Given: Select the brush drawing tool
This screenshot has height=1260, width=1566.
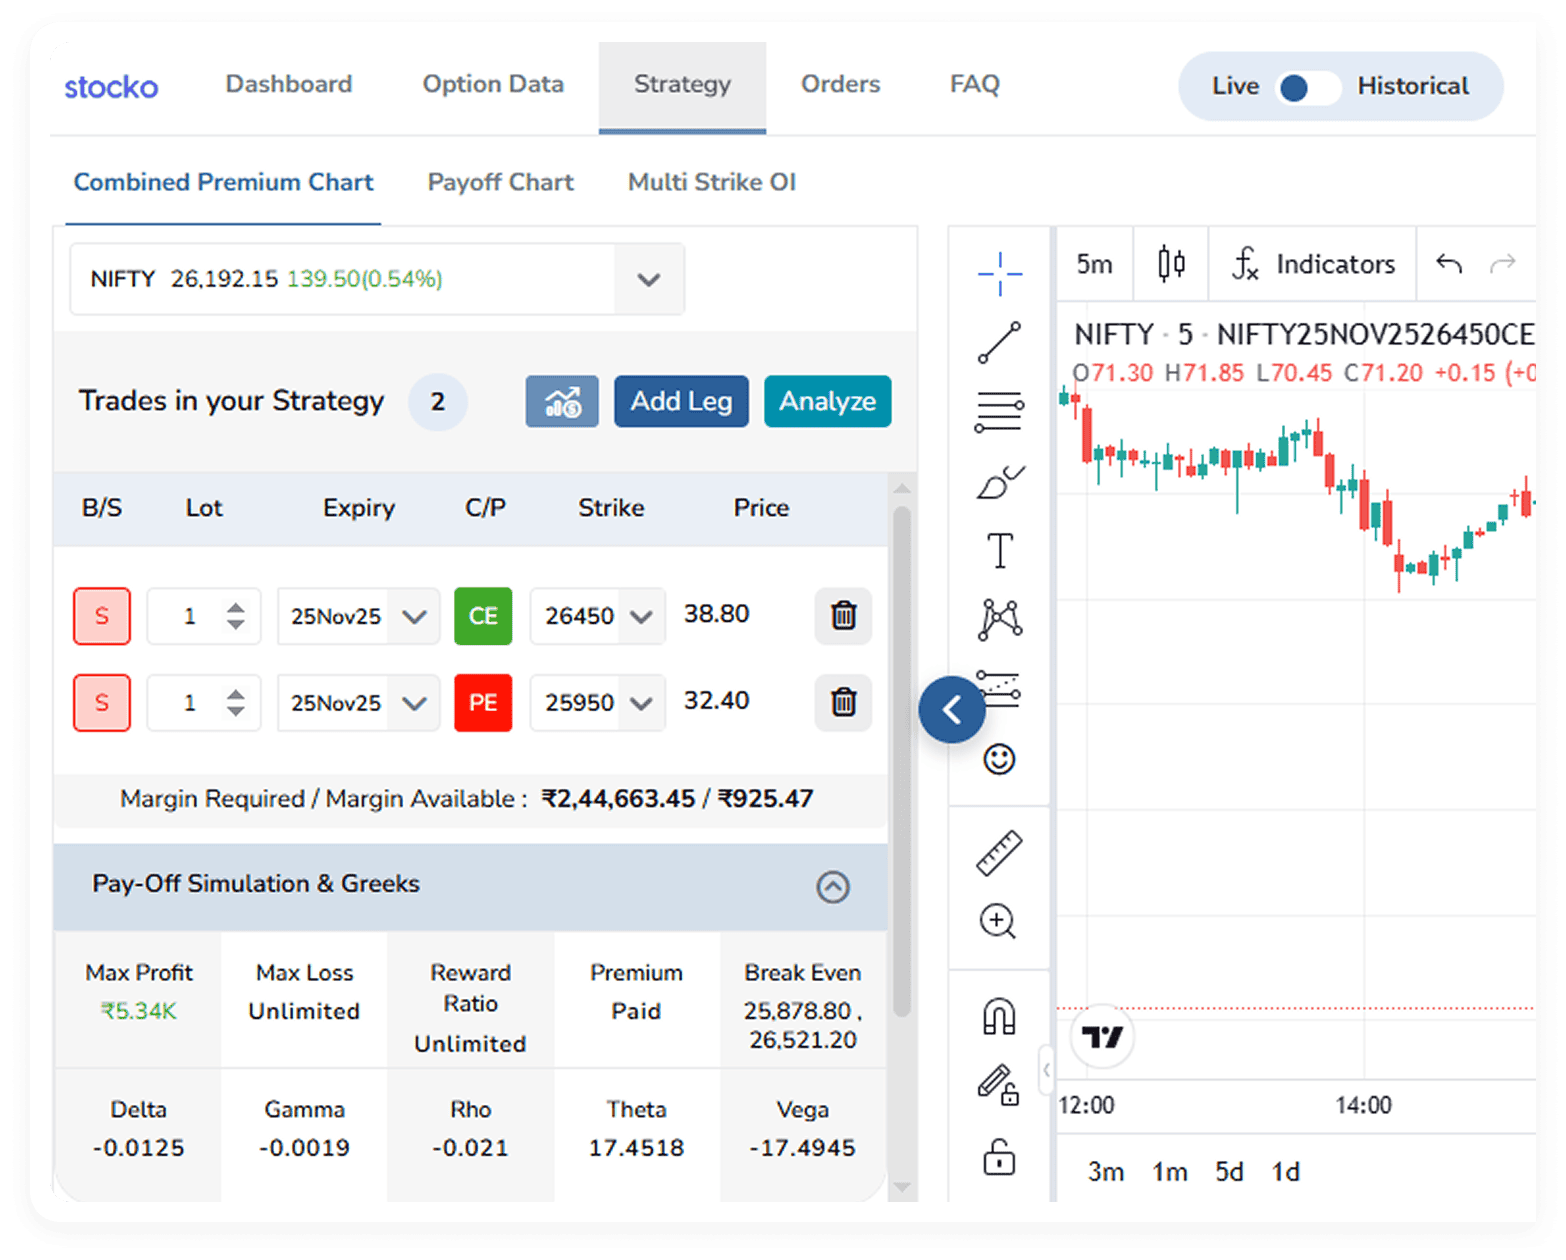Looking at the screenshot, I should coord(999,482).
